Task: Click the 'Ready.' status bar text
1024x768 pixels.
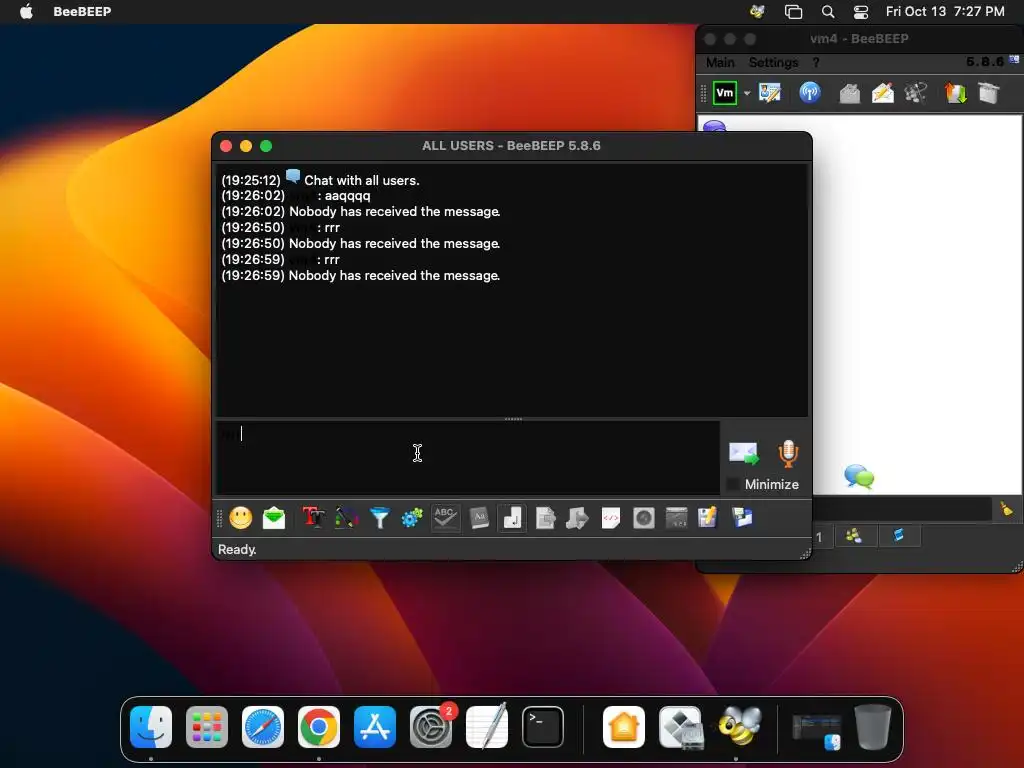Action: coord(237,550)
